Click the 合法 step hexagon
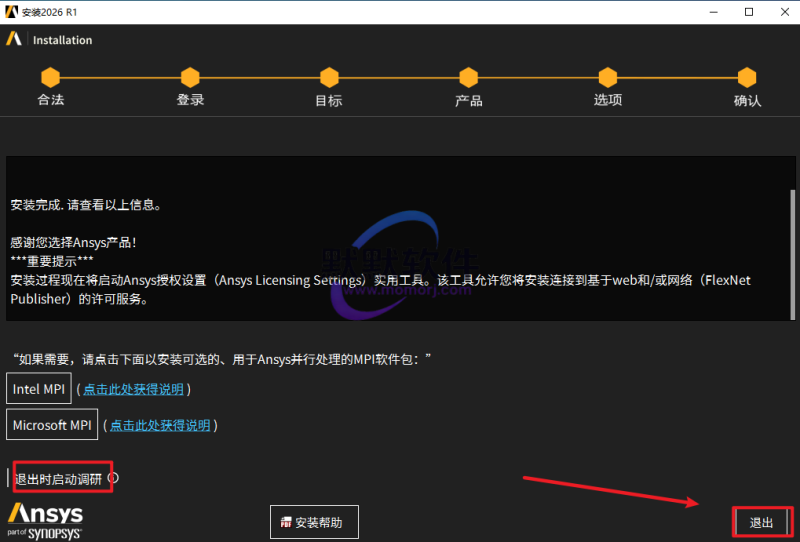 click(50, 77)
